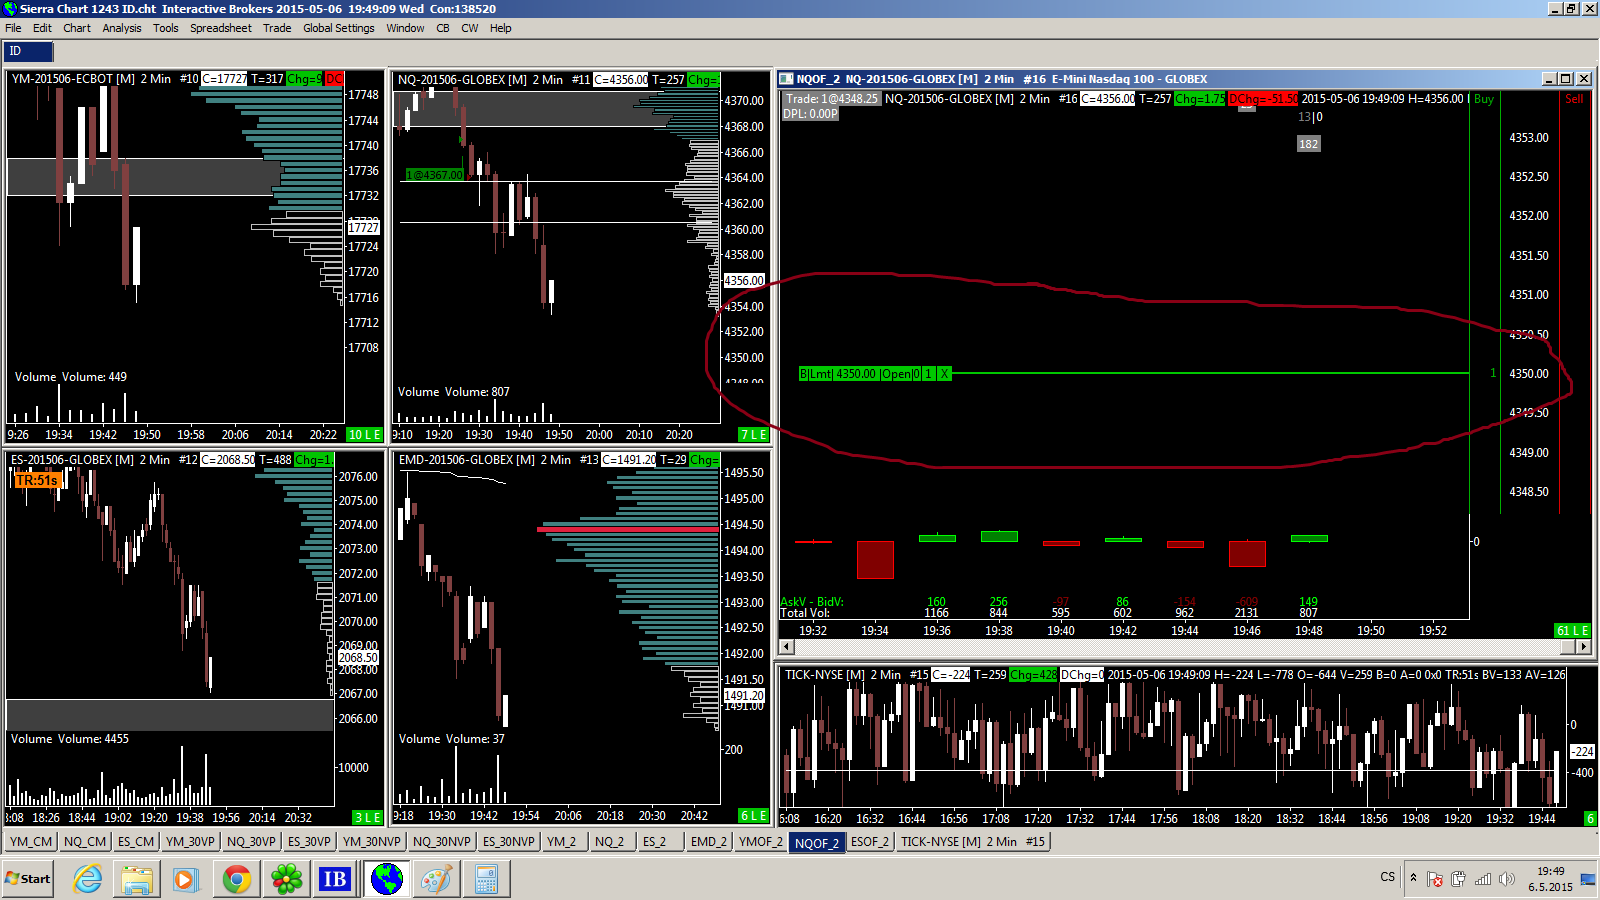The height and width of the screenshot is (900, 1600).
Task: Open the Trade menu
Action: point(277,28)
